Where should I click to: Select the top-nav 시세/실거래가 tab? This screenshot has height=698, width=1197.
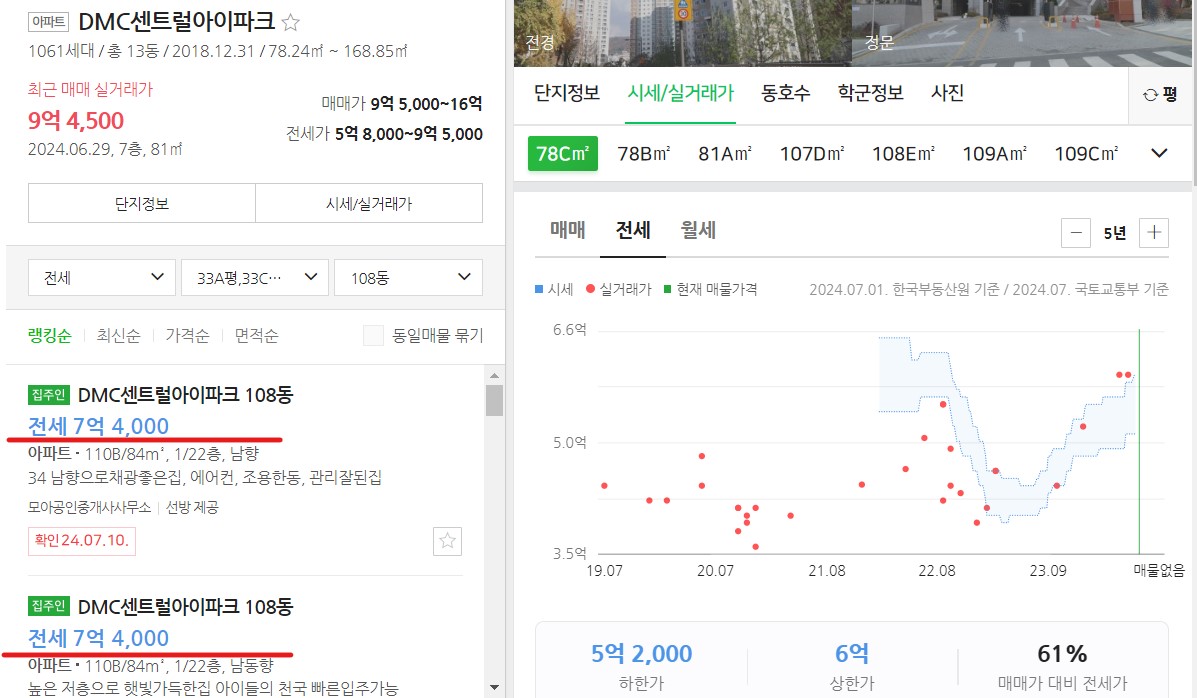(680, 93)
